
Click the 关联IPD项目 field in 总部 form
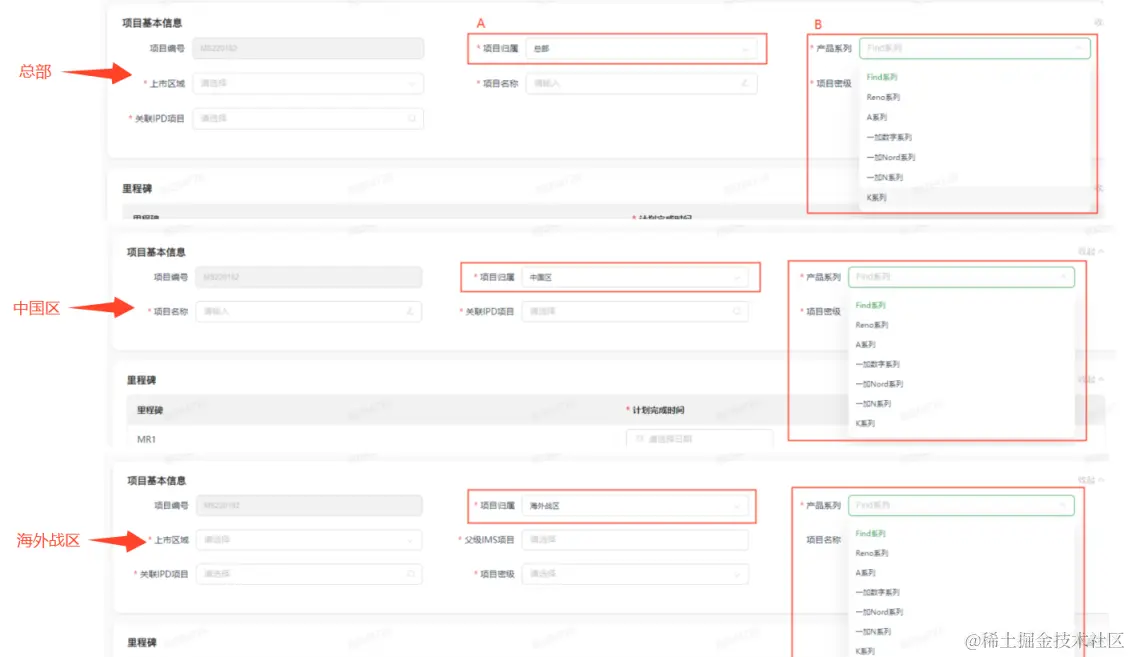pyautogui.click(x=308, y=118)
